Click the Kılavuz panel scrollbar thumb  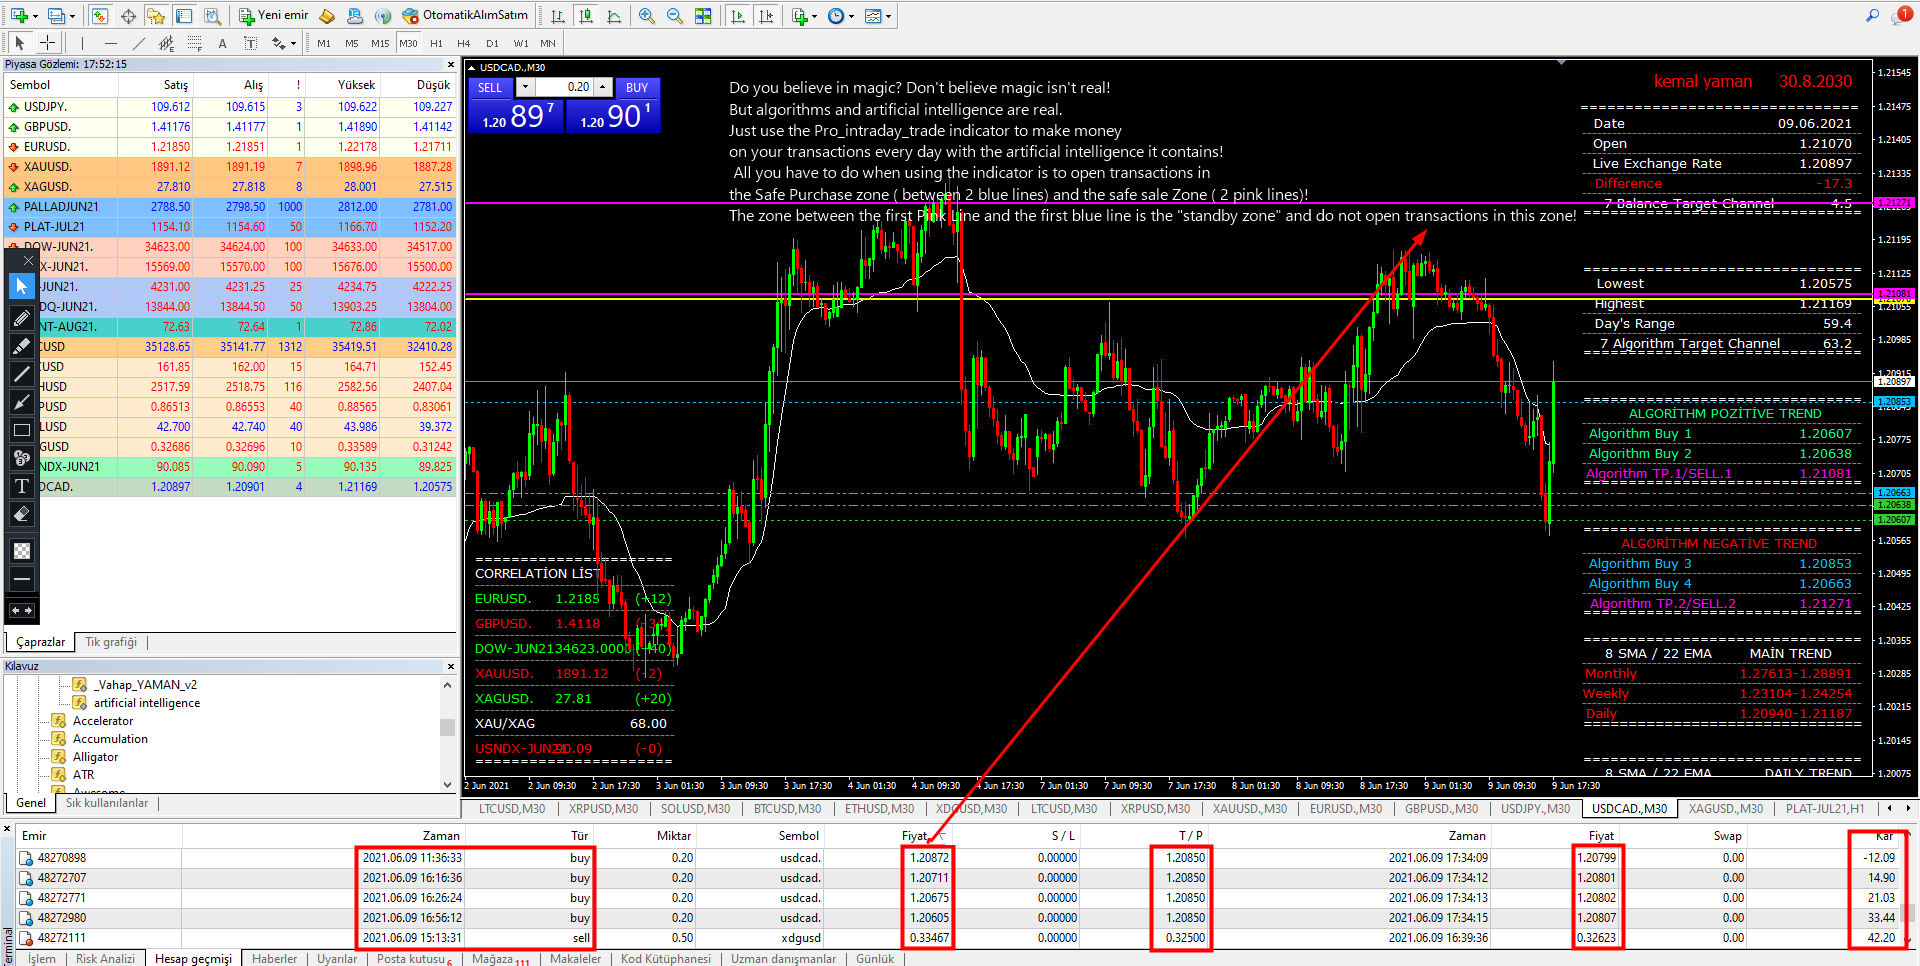point(447,727)
